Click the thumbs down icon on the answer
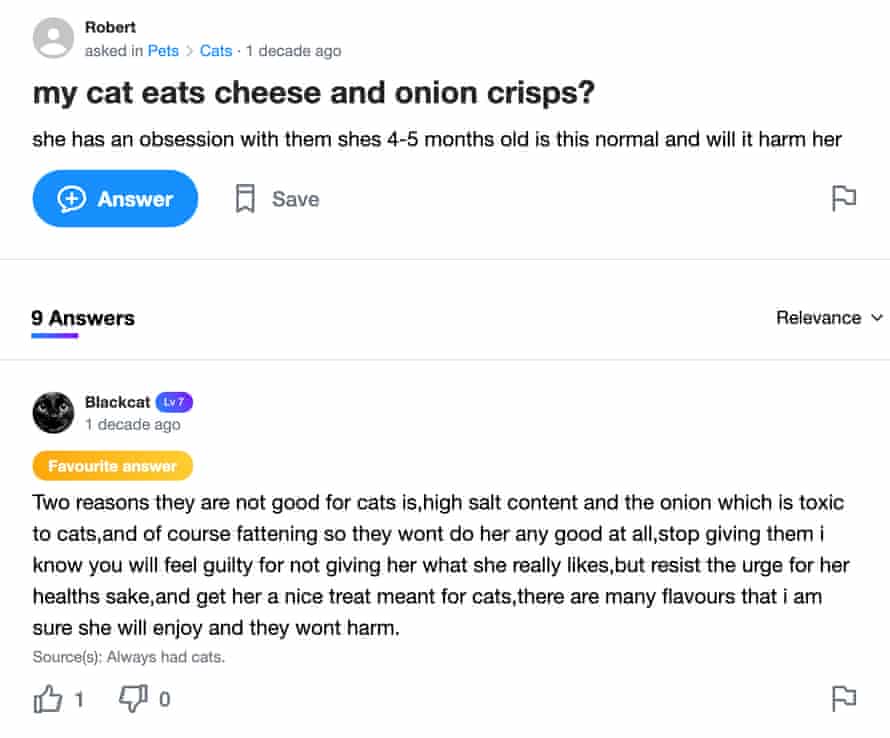The height and width of the screenshot is (738, 890). (133, 699)
